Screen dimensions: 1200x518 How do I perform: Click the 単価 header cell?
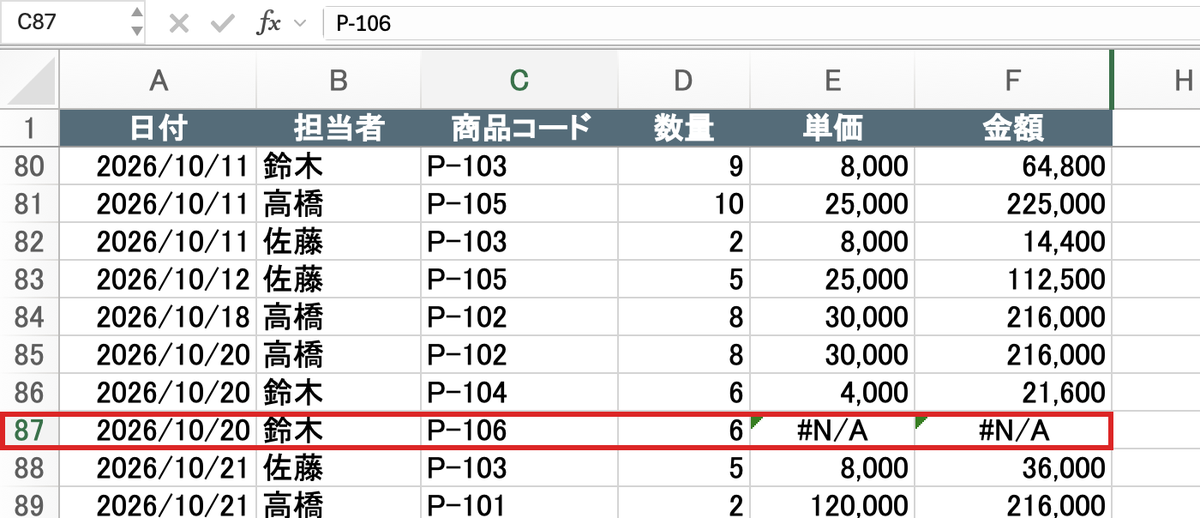[832, 128]
